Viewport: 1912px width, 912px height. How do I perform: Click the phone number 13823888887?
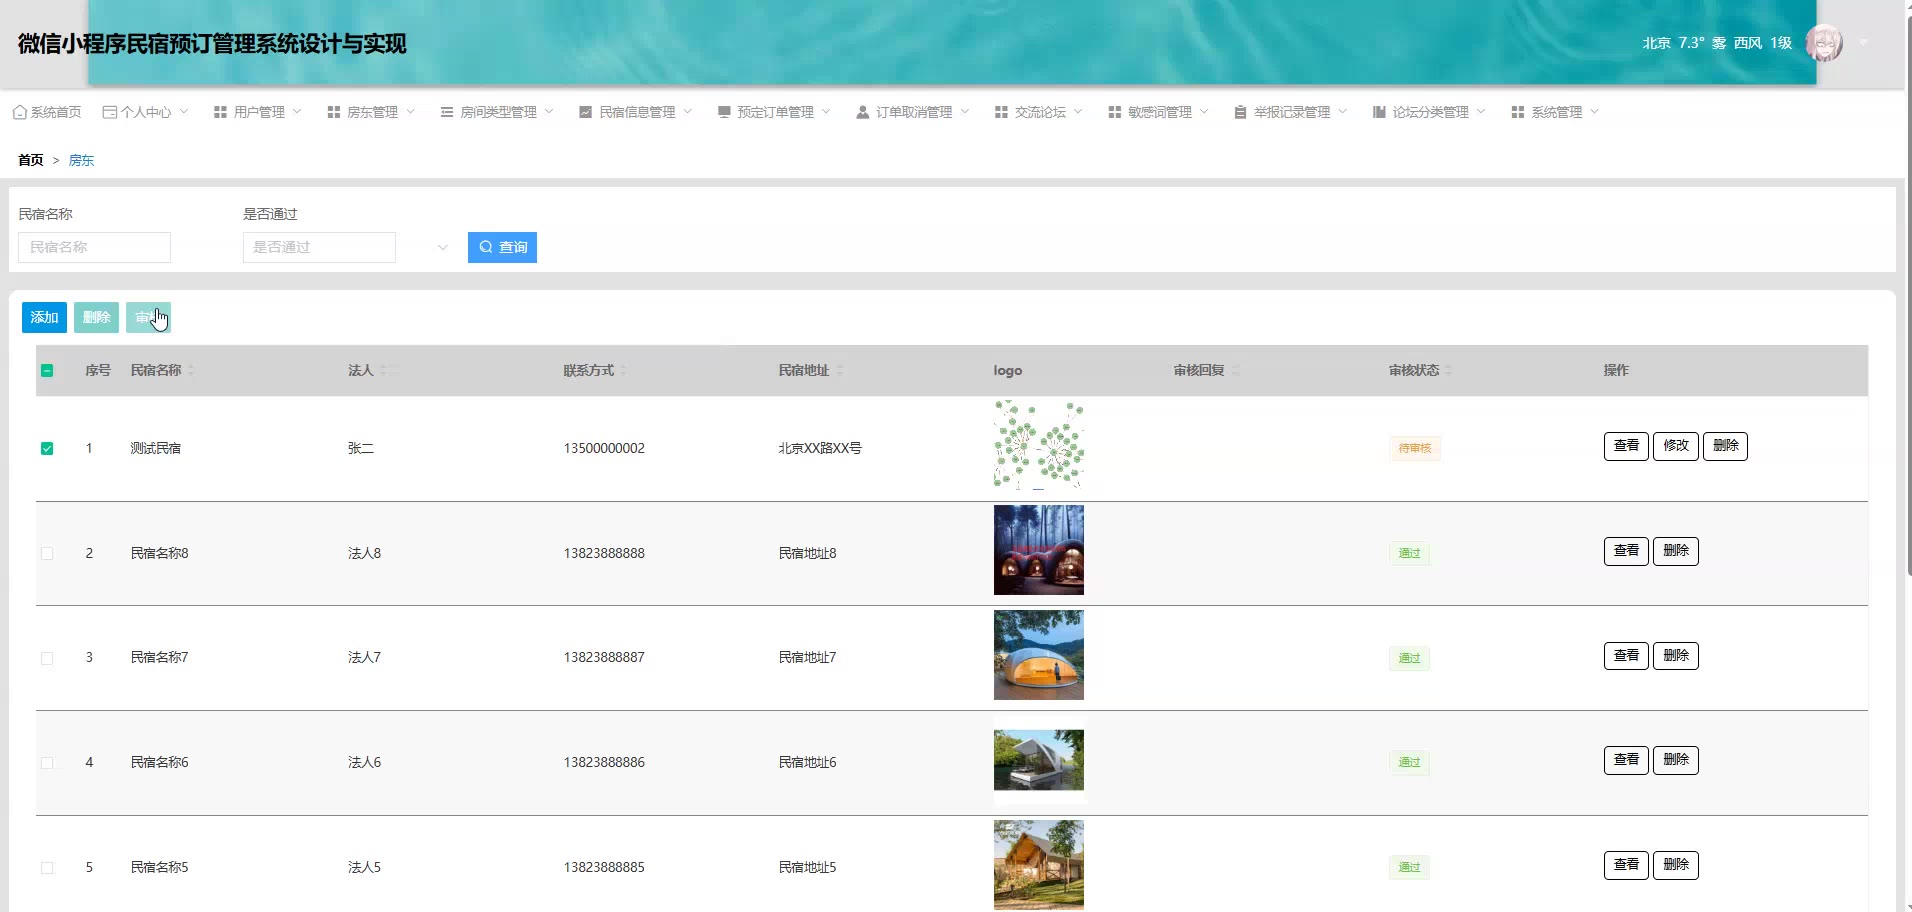click(x=604, y=657)
